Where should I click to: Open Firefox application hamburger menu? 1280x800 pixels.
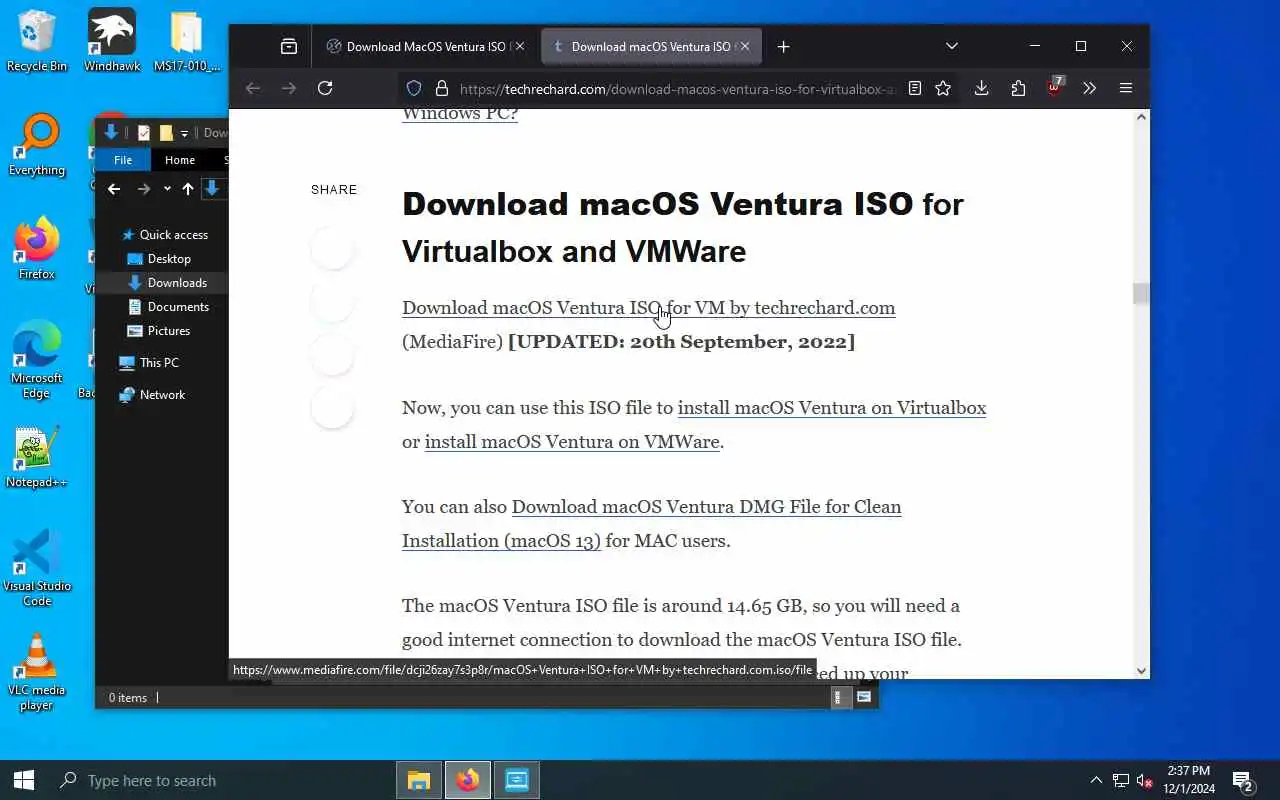click(x=1126, y=88)
